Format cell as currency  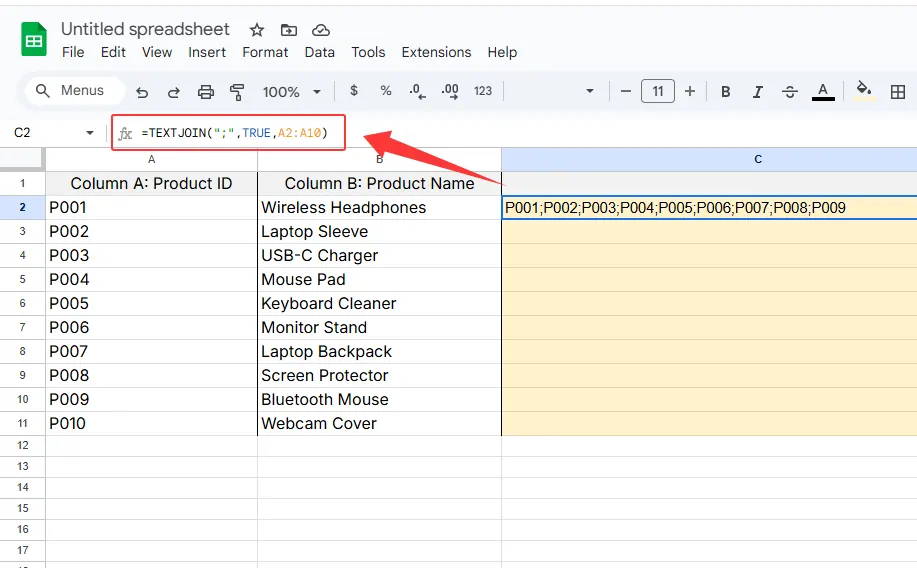(354, 91)
